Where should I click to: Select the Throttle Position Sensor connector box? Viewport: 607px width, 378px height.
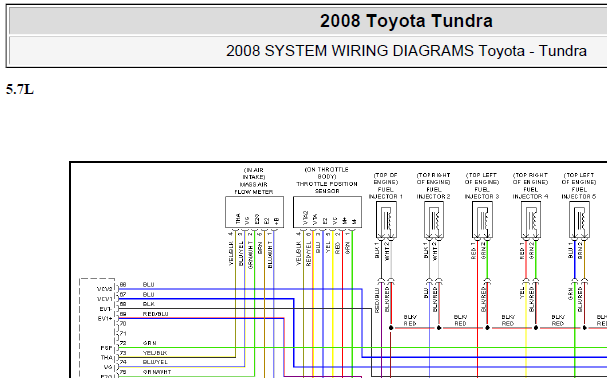point(327,212)
